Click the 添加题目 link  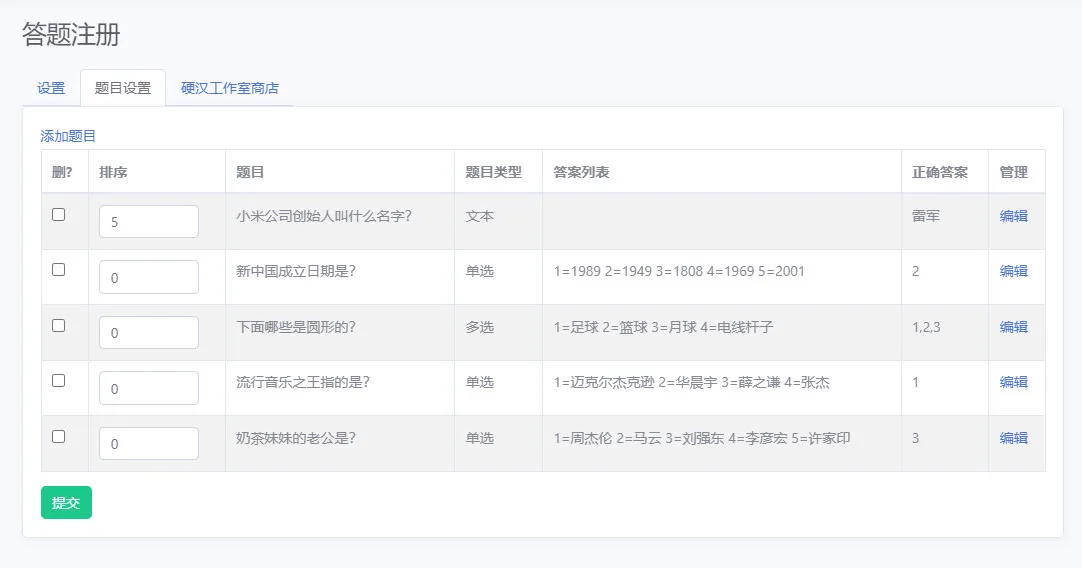(x=68, y=136)
